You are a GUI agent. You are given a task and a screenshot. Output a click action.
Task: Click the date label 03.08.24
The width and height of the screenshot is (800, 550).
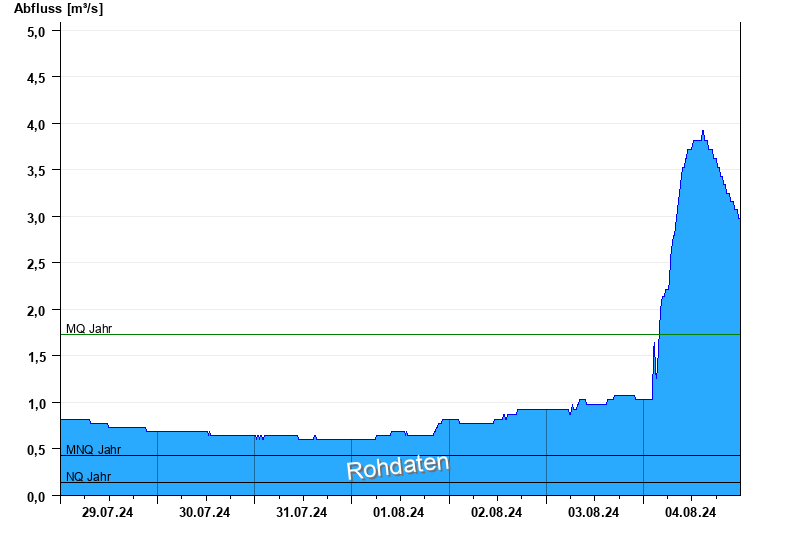click(593, 512)
